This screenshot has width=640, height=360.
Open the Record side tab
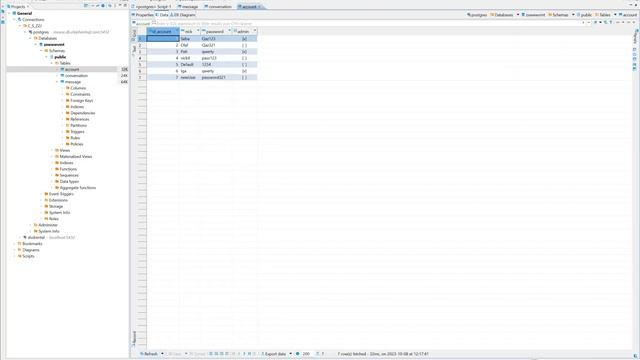(x=134, y=338)
